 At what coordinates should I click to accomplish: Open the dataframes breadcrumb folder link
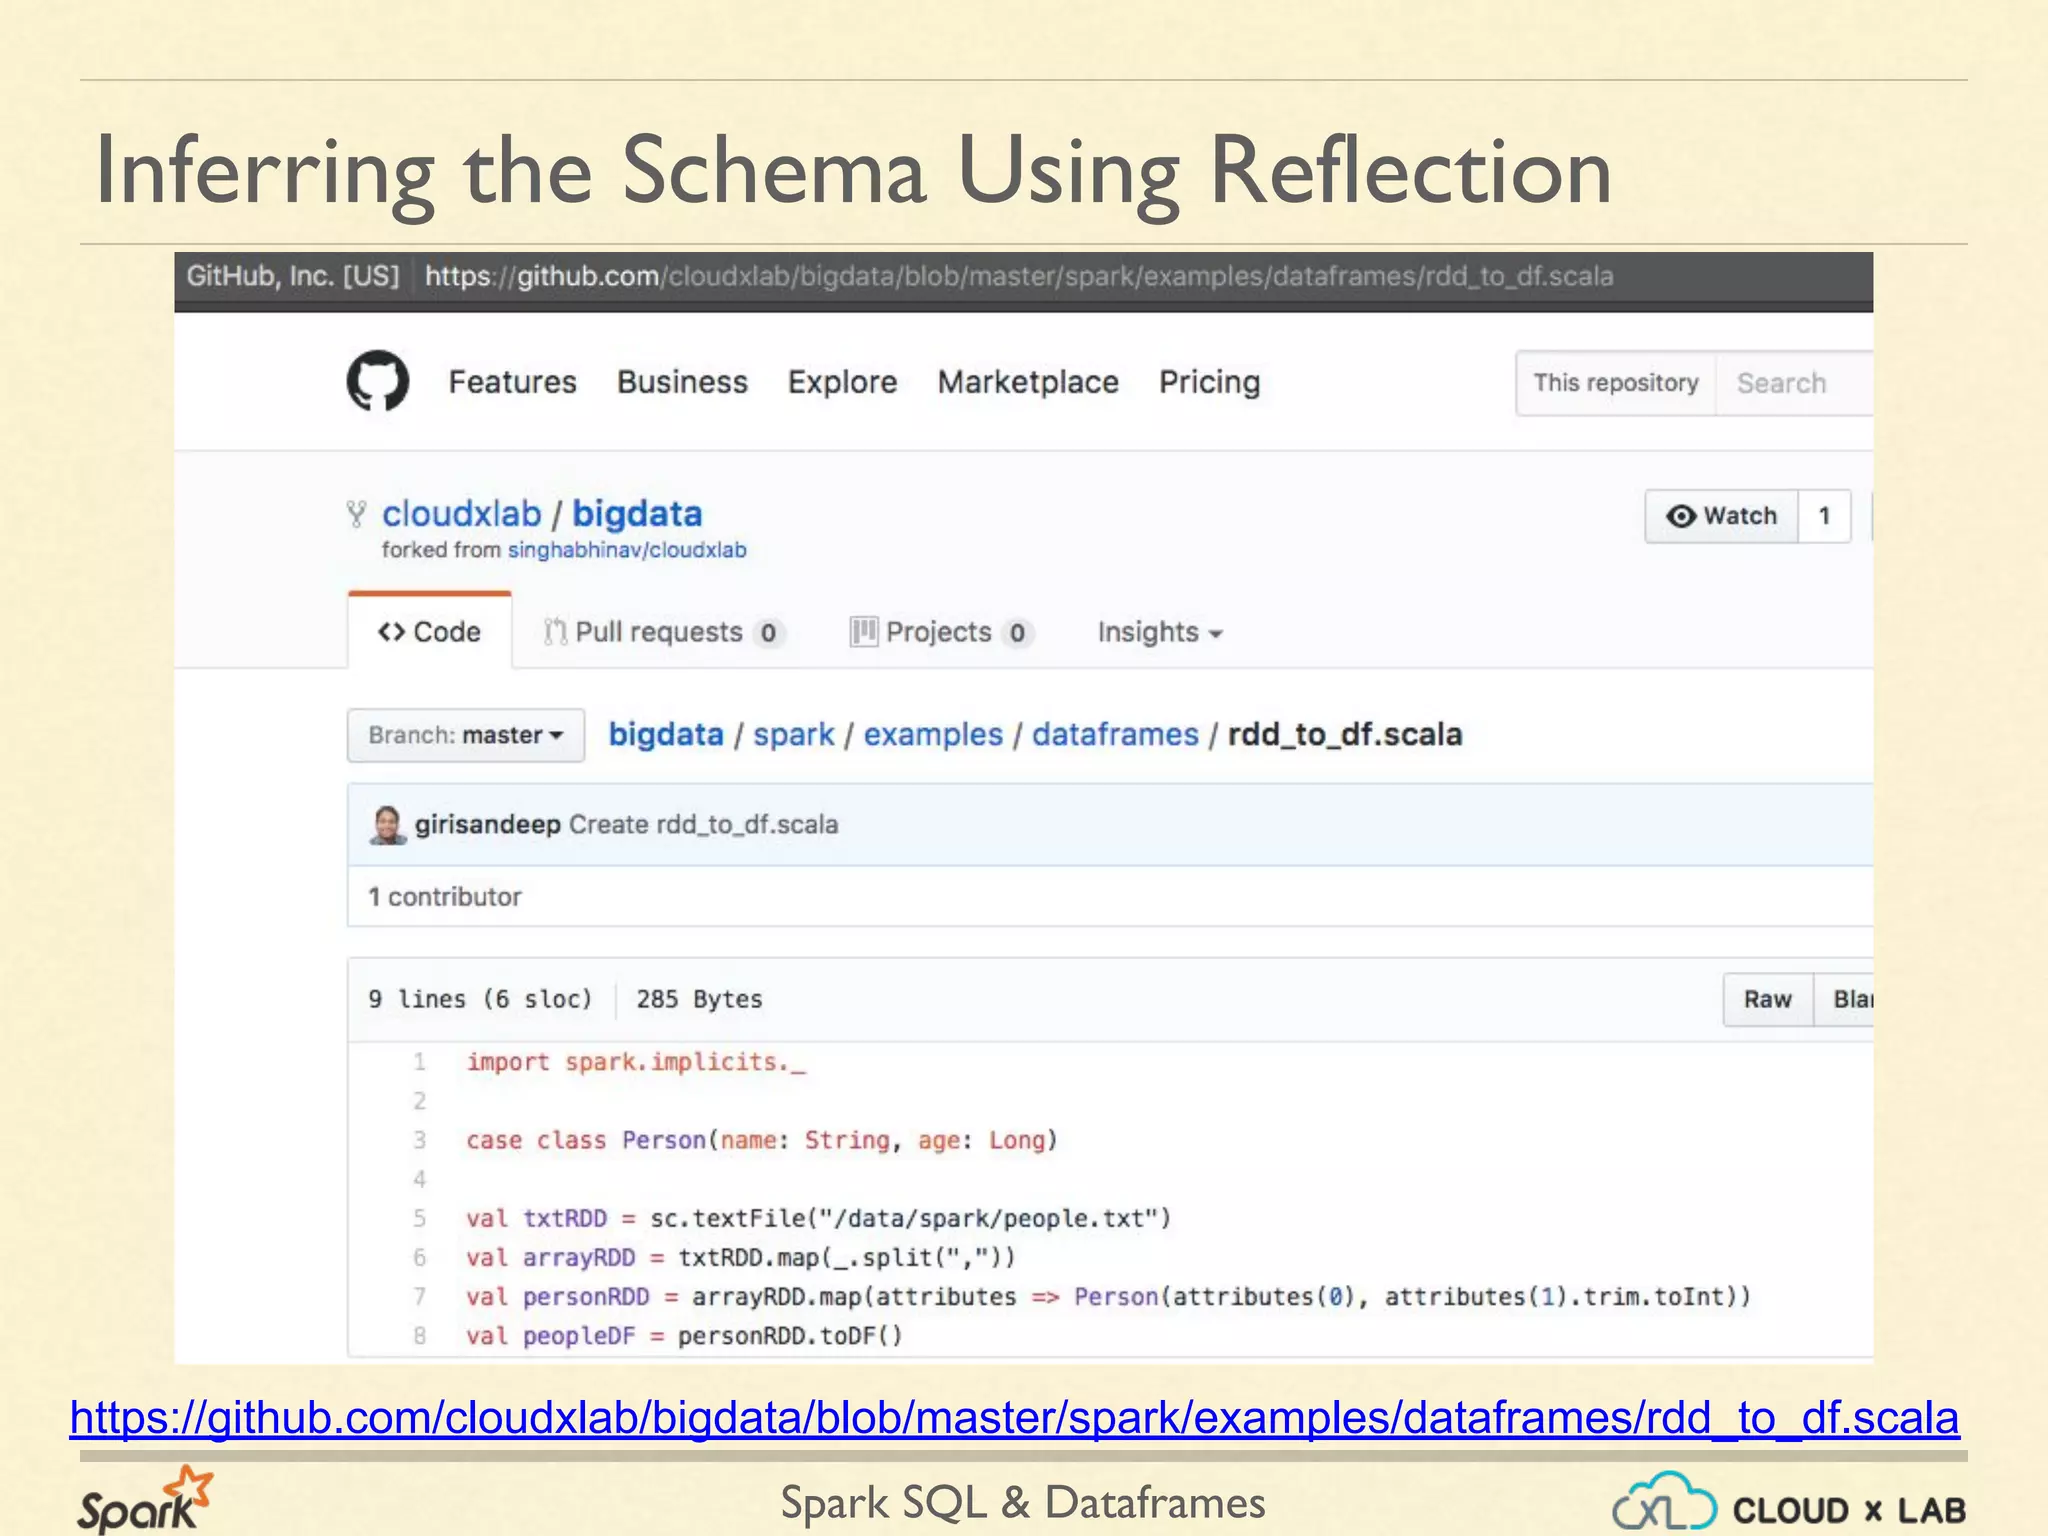[x=1115, y=735]
